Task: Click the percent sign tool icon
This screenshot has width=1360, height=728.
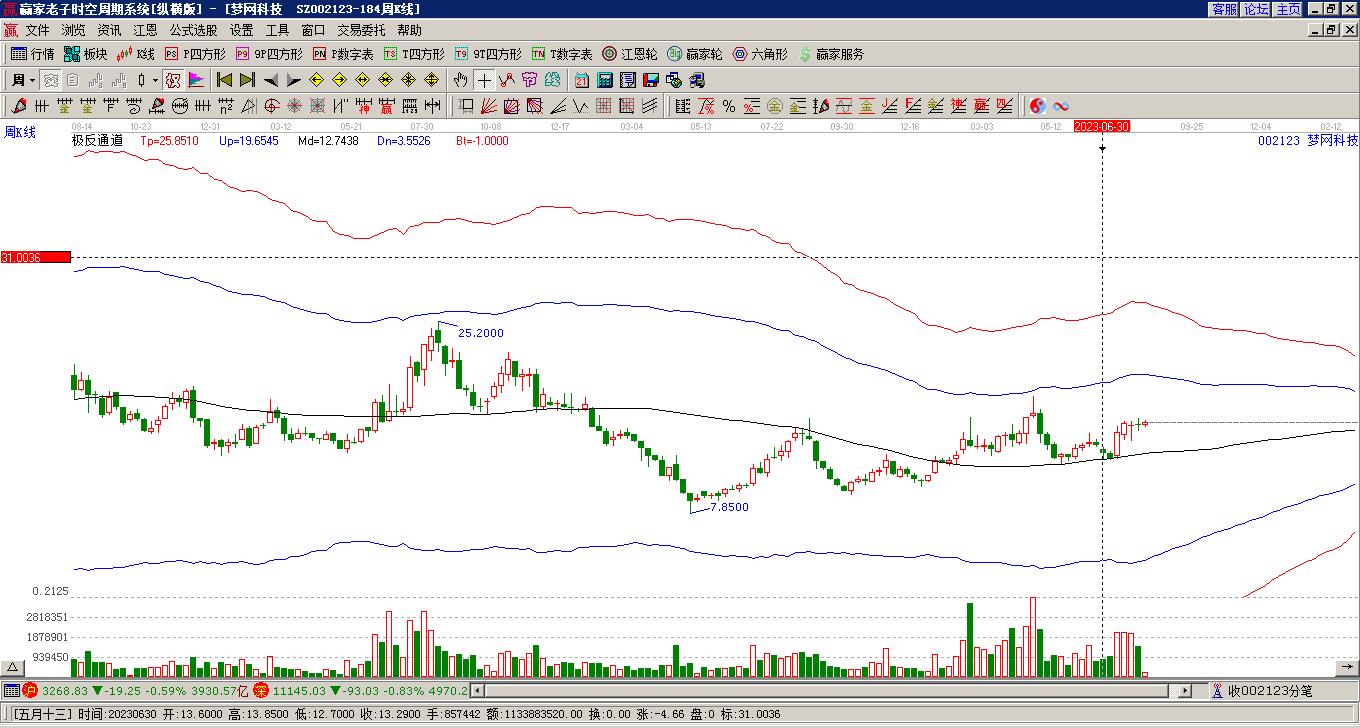Action: (x=729, y=106)
